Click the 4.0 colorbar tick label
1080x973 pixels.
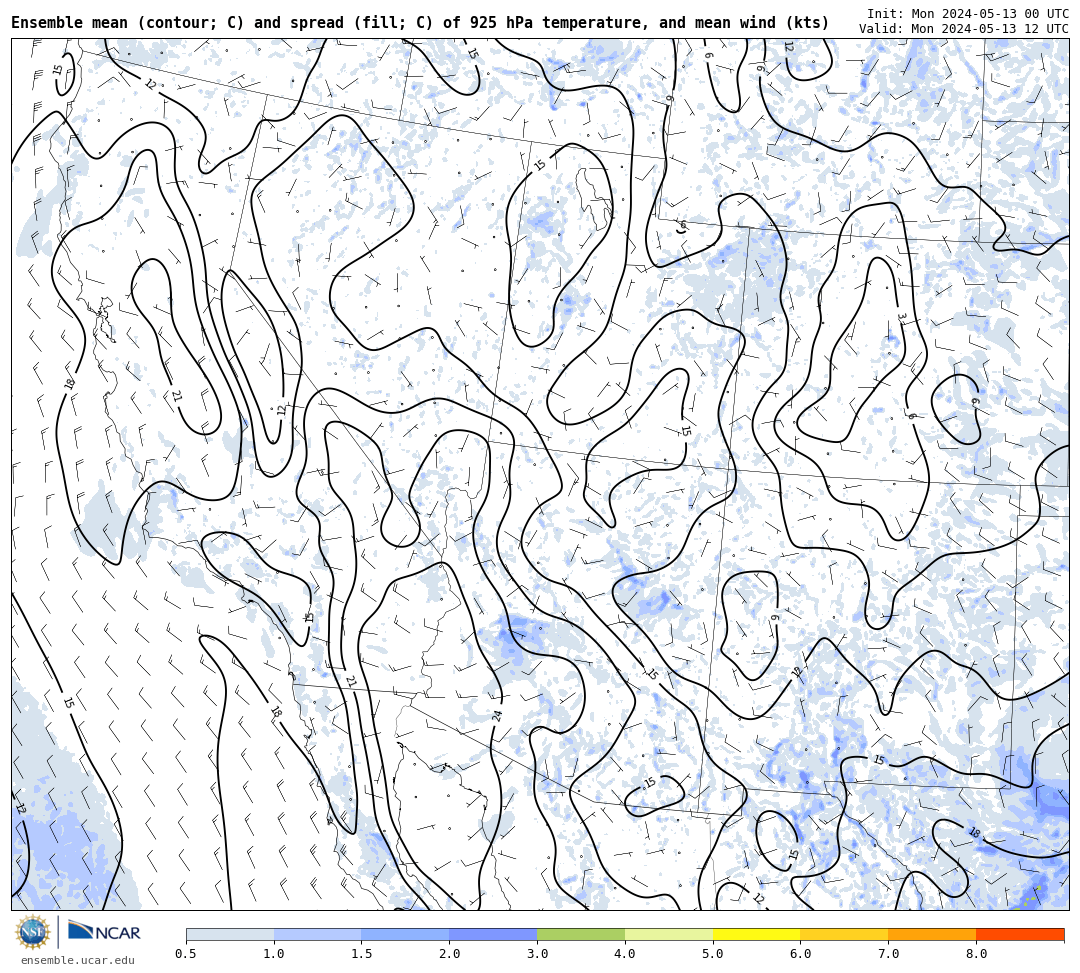click(x=625, y=954)
